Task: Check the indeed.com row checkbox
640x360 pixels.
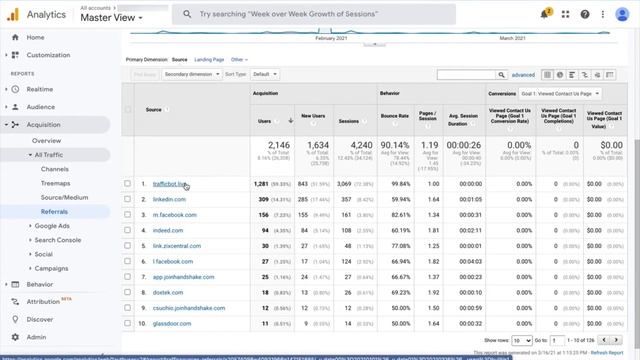Action: (x=128, y=230)
